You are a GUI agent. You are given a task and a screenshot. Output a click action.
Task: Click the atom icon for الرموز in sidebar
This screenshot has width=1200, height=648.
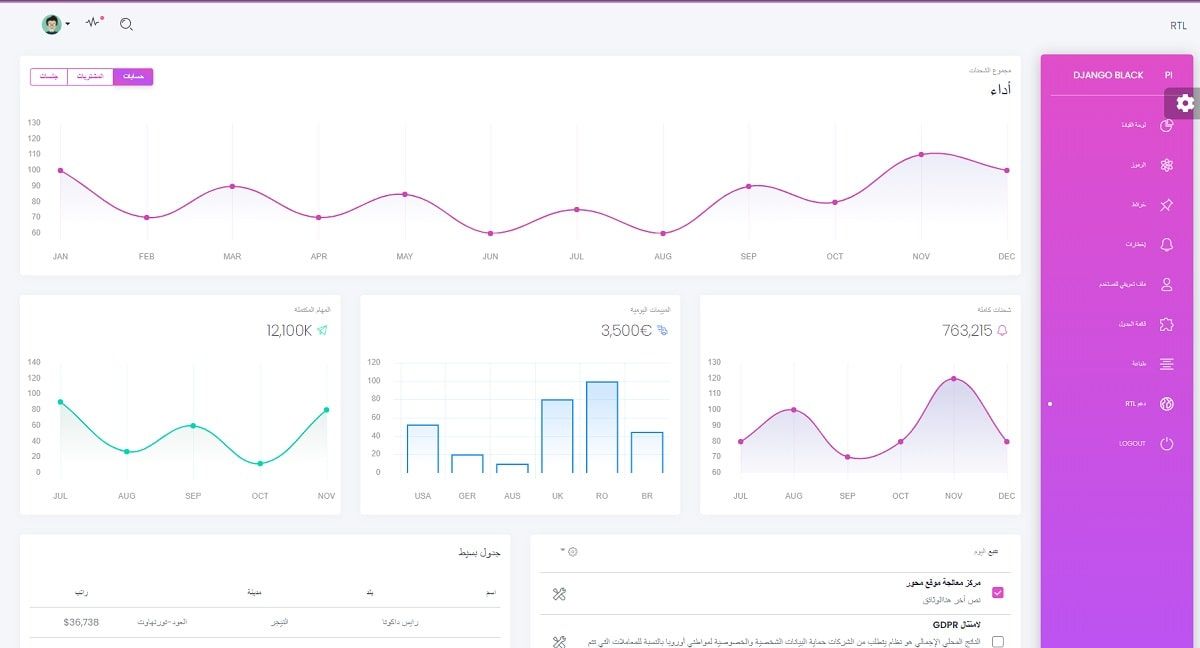click(1166, 166)
